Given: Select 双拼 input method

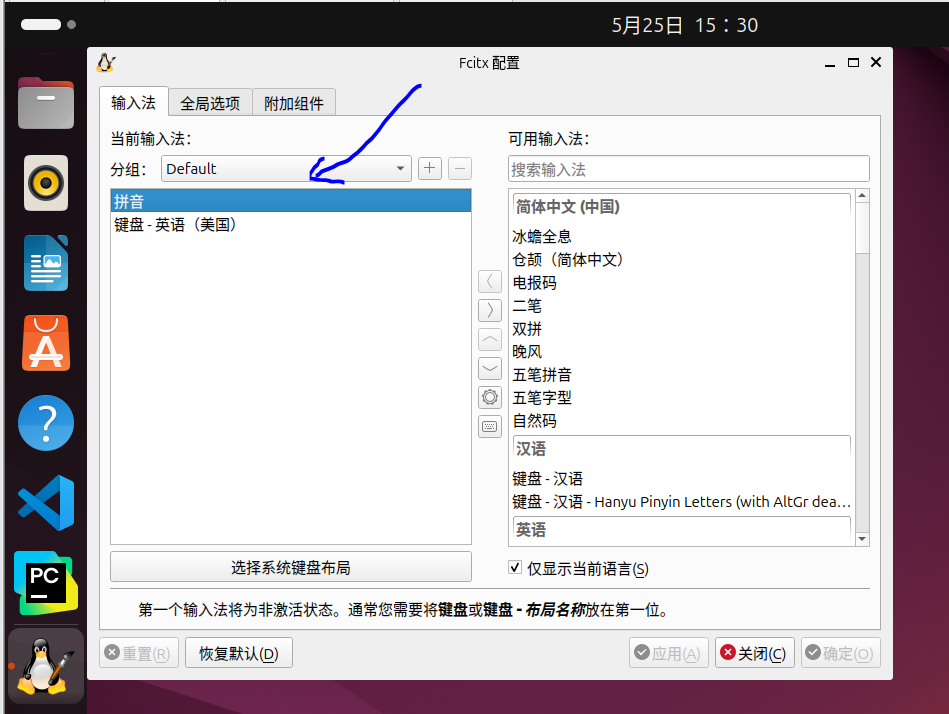Looking at the screenshot, I should point(681,329).
